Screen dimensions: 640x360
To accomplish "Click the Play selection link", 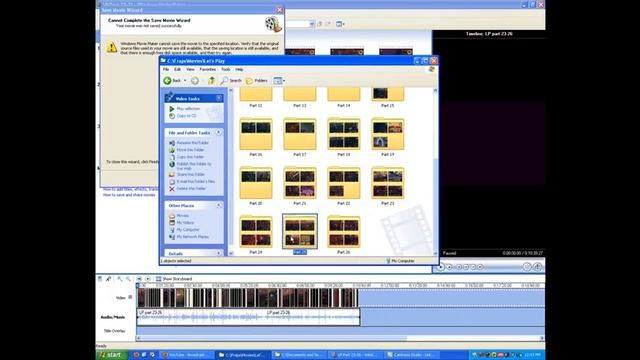I will (x=188, y=109).
